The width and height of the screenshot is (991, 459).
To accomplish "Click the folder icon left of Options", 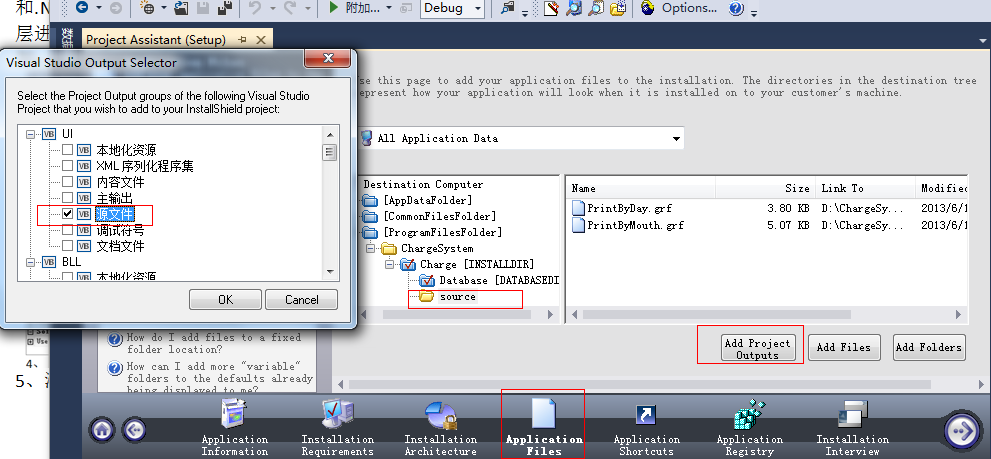I will (618, 8).
